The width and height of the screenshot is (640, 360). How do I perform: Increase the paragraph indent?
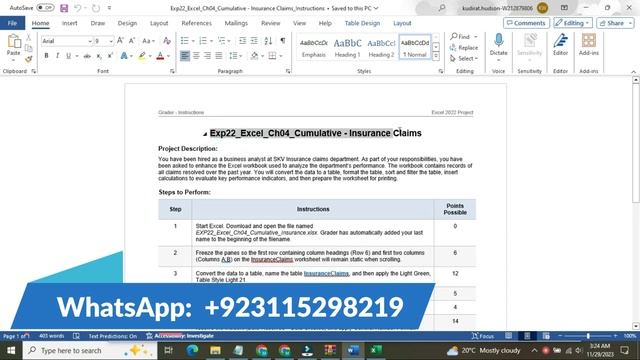254,41
